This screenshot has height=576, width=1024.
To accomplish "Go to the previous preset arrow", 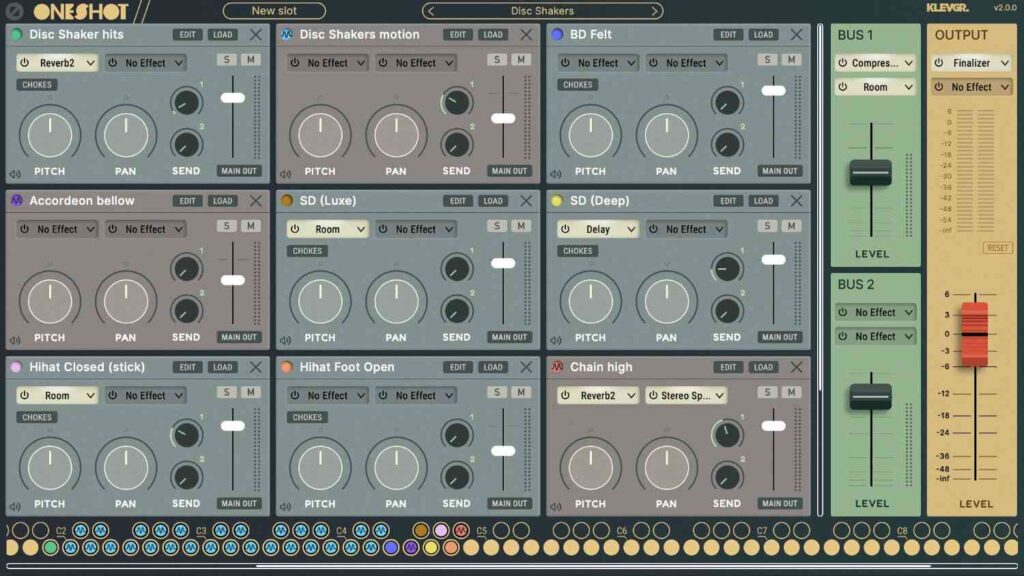I will [x=430, y=11].
